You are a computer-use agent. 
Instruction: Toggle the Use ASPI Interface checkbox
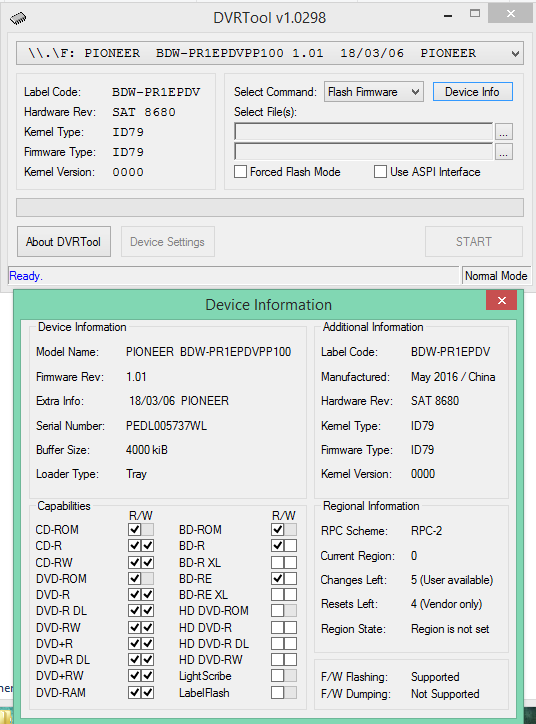pyautogui.click(x=380, y=172)
